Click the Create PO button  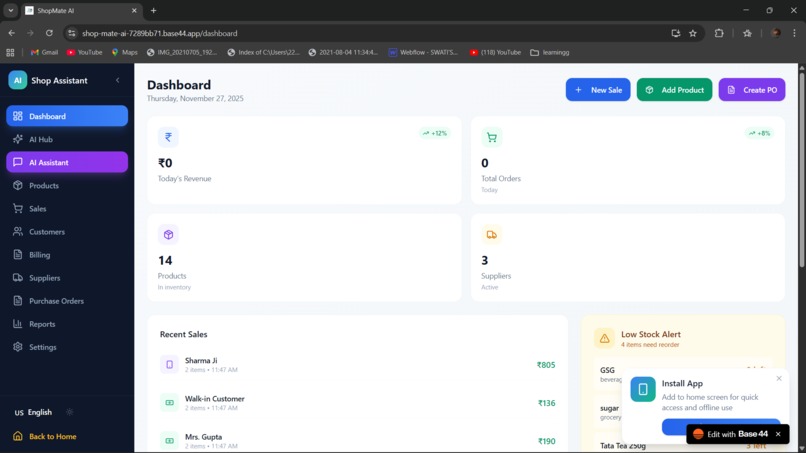pyautogui.click(x=752, y=89)
